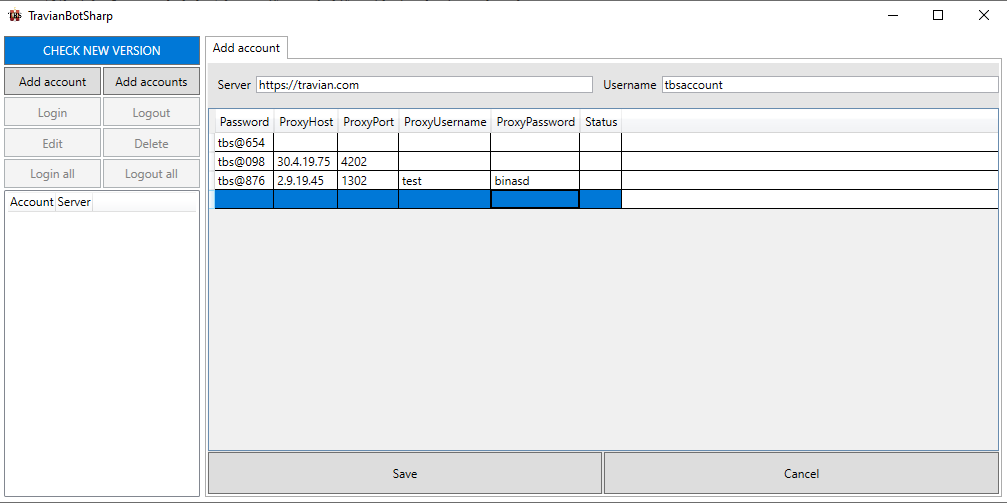Select proxy port cell 4202
The height and width of the screenshot is (503, 1007).
[x=369, y=162]
